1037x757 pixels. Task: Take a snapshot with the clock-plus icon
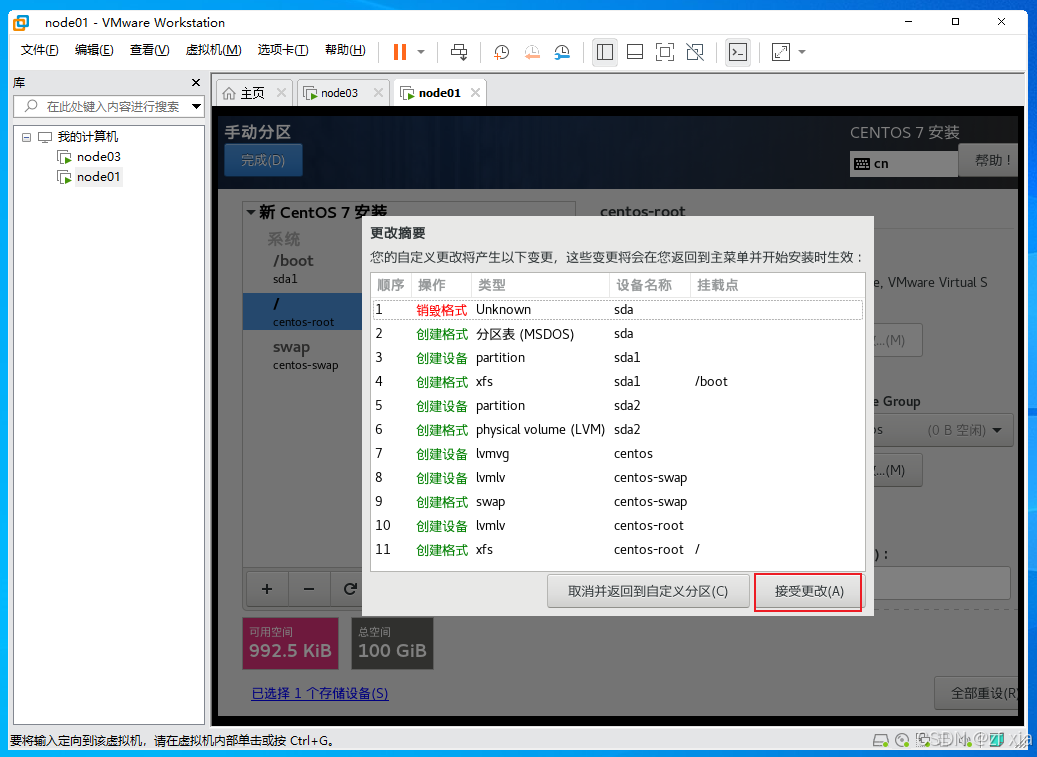[501, 52]
